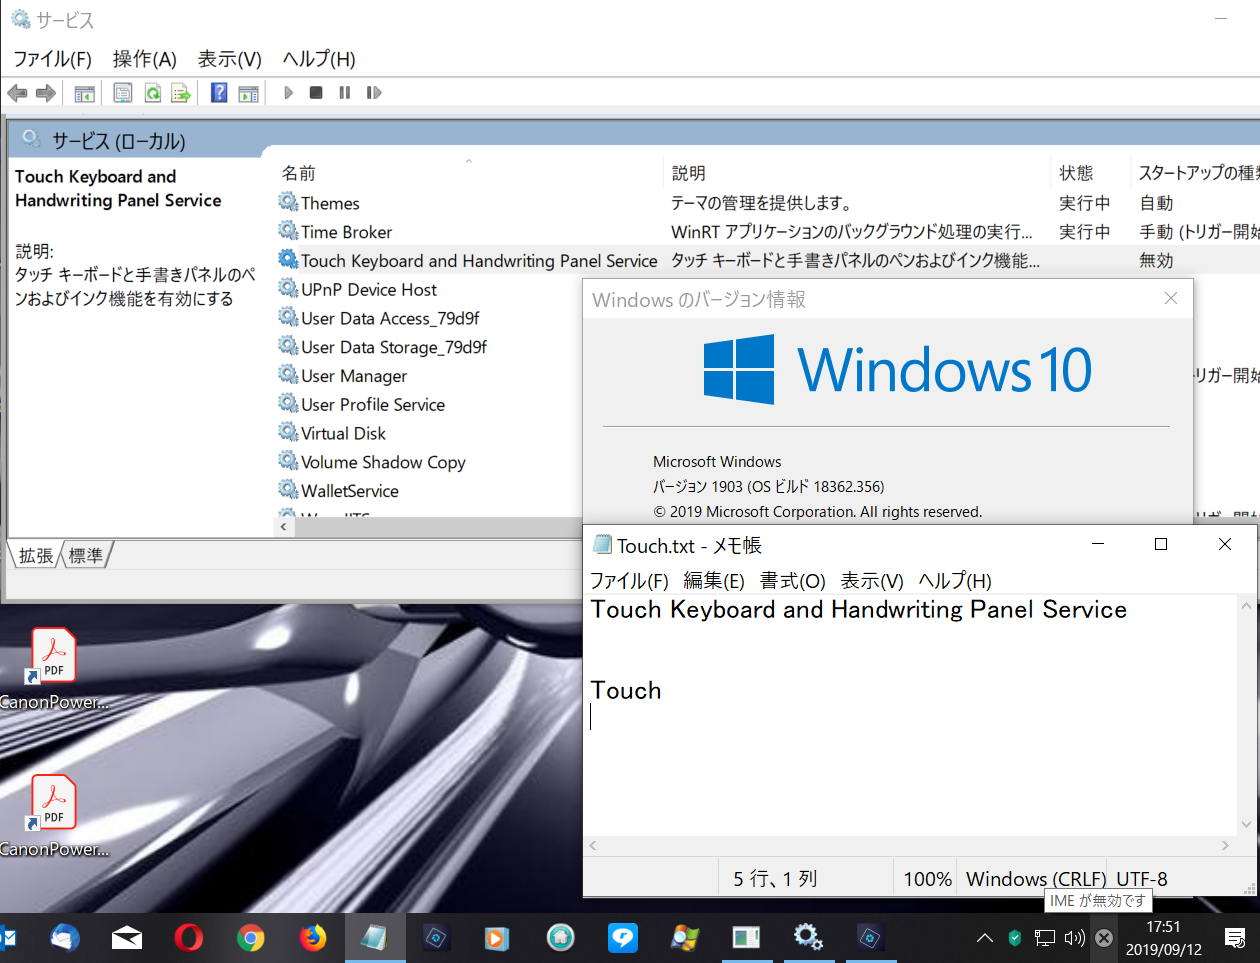Open Google Chrome from the taskbar
This screenshot has height=963, width=1260.
pyautogui.click(x=251, y=938)
